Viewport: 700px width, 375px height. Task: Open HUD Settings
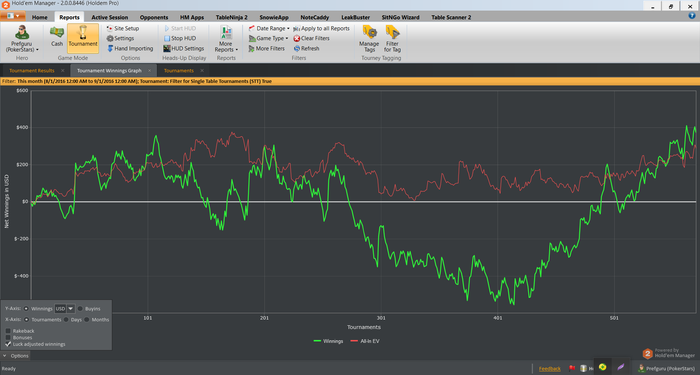tap(183, 48)
